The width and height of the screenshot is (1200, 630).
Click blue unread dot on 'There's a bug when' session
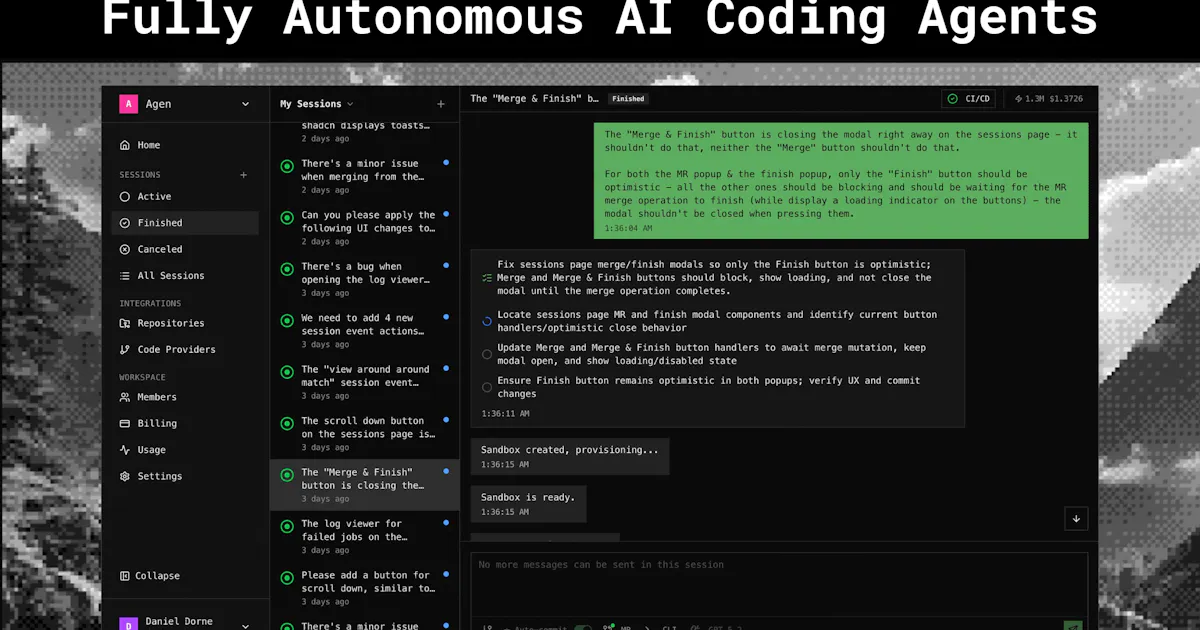(x=446, y=265)
